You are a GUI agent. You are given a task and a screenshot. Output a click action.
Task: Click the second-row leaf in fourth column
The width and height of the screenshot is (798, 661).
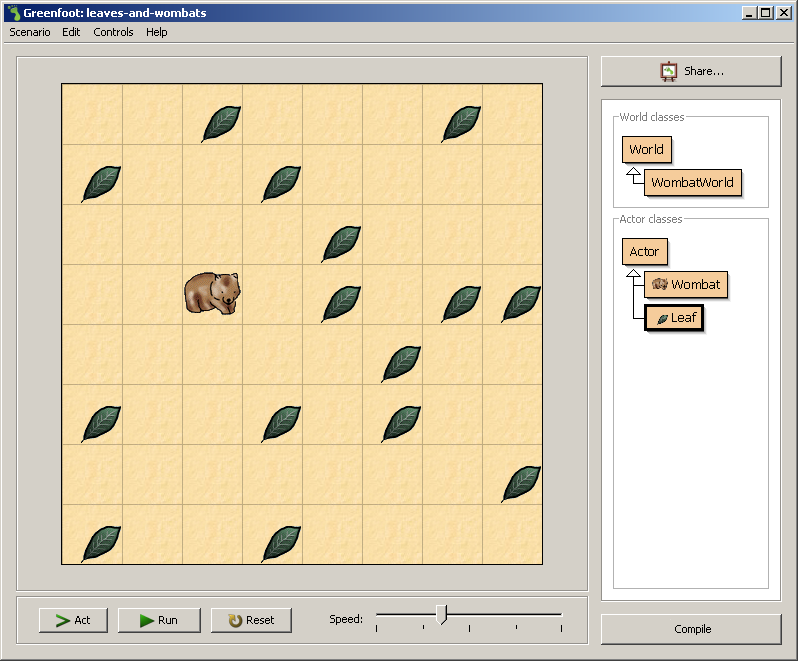tap(281, 184)
